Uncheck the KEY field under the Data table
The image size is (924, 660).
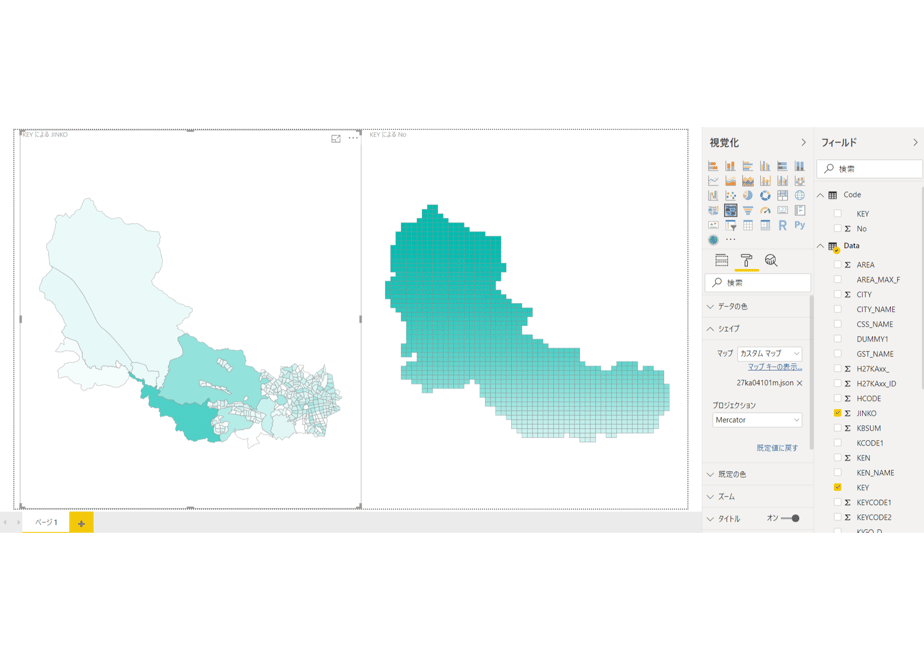(837, 487)
